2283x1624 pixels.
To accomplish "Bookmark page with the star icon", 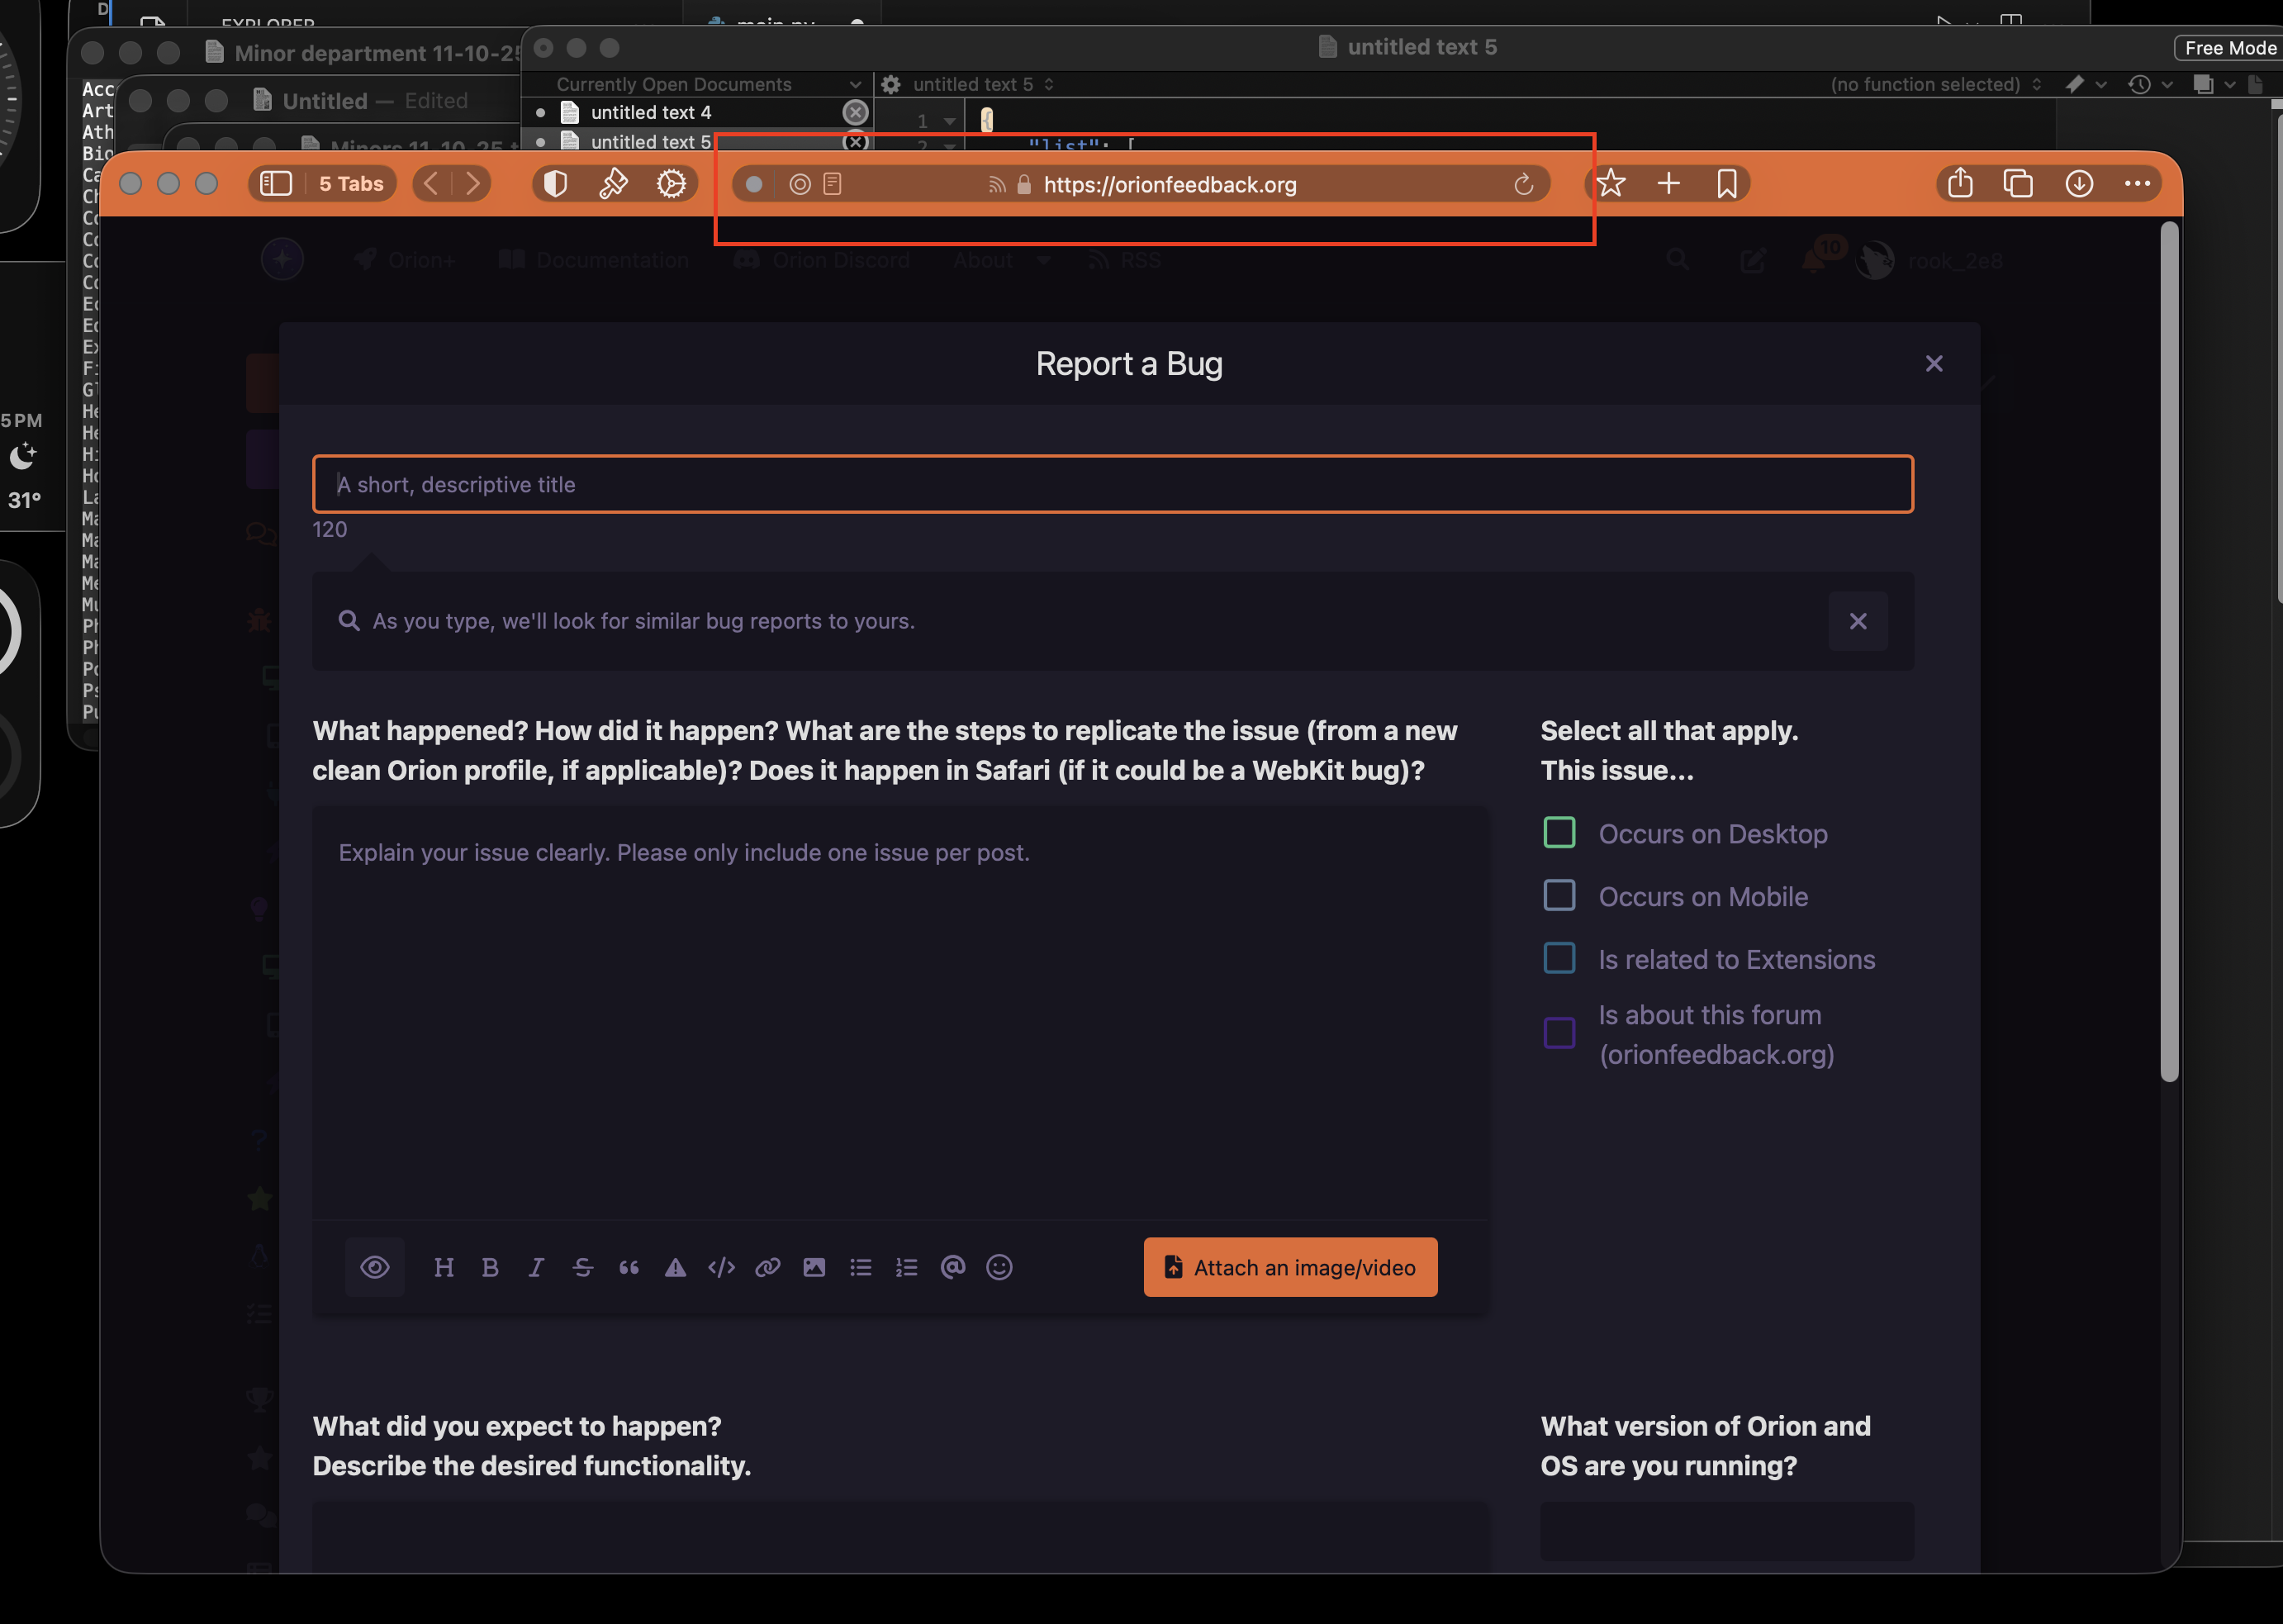I will point(1610,184).
